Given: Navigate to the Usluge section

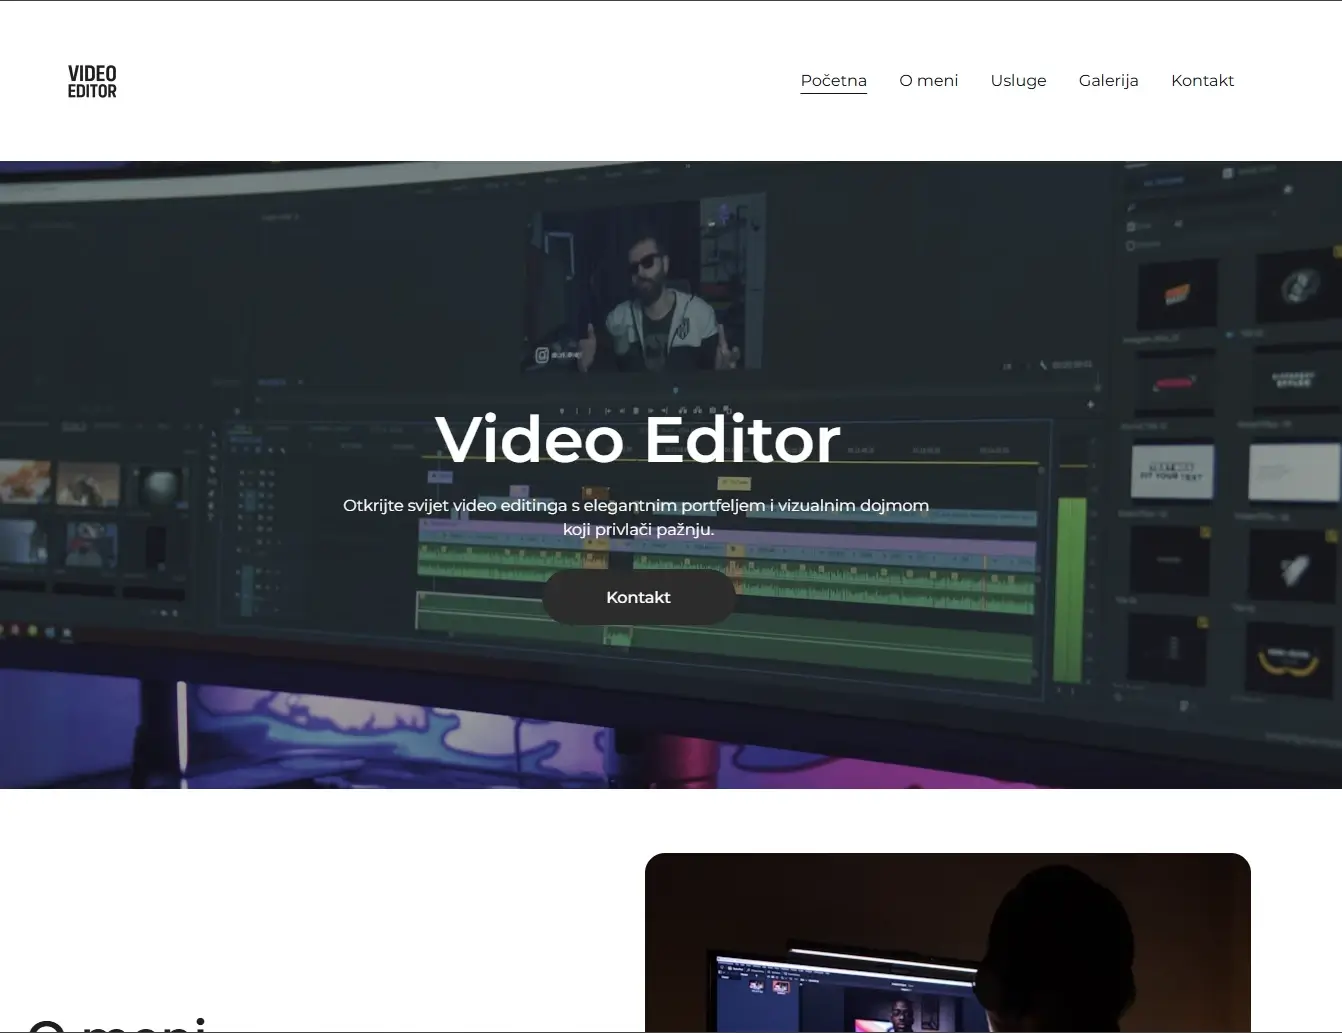Looking at the screenshot, I should point(1018,80).
